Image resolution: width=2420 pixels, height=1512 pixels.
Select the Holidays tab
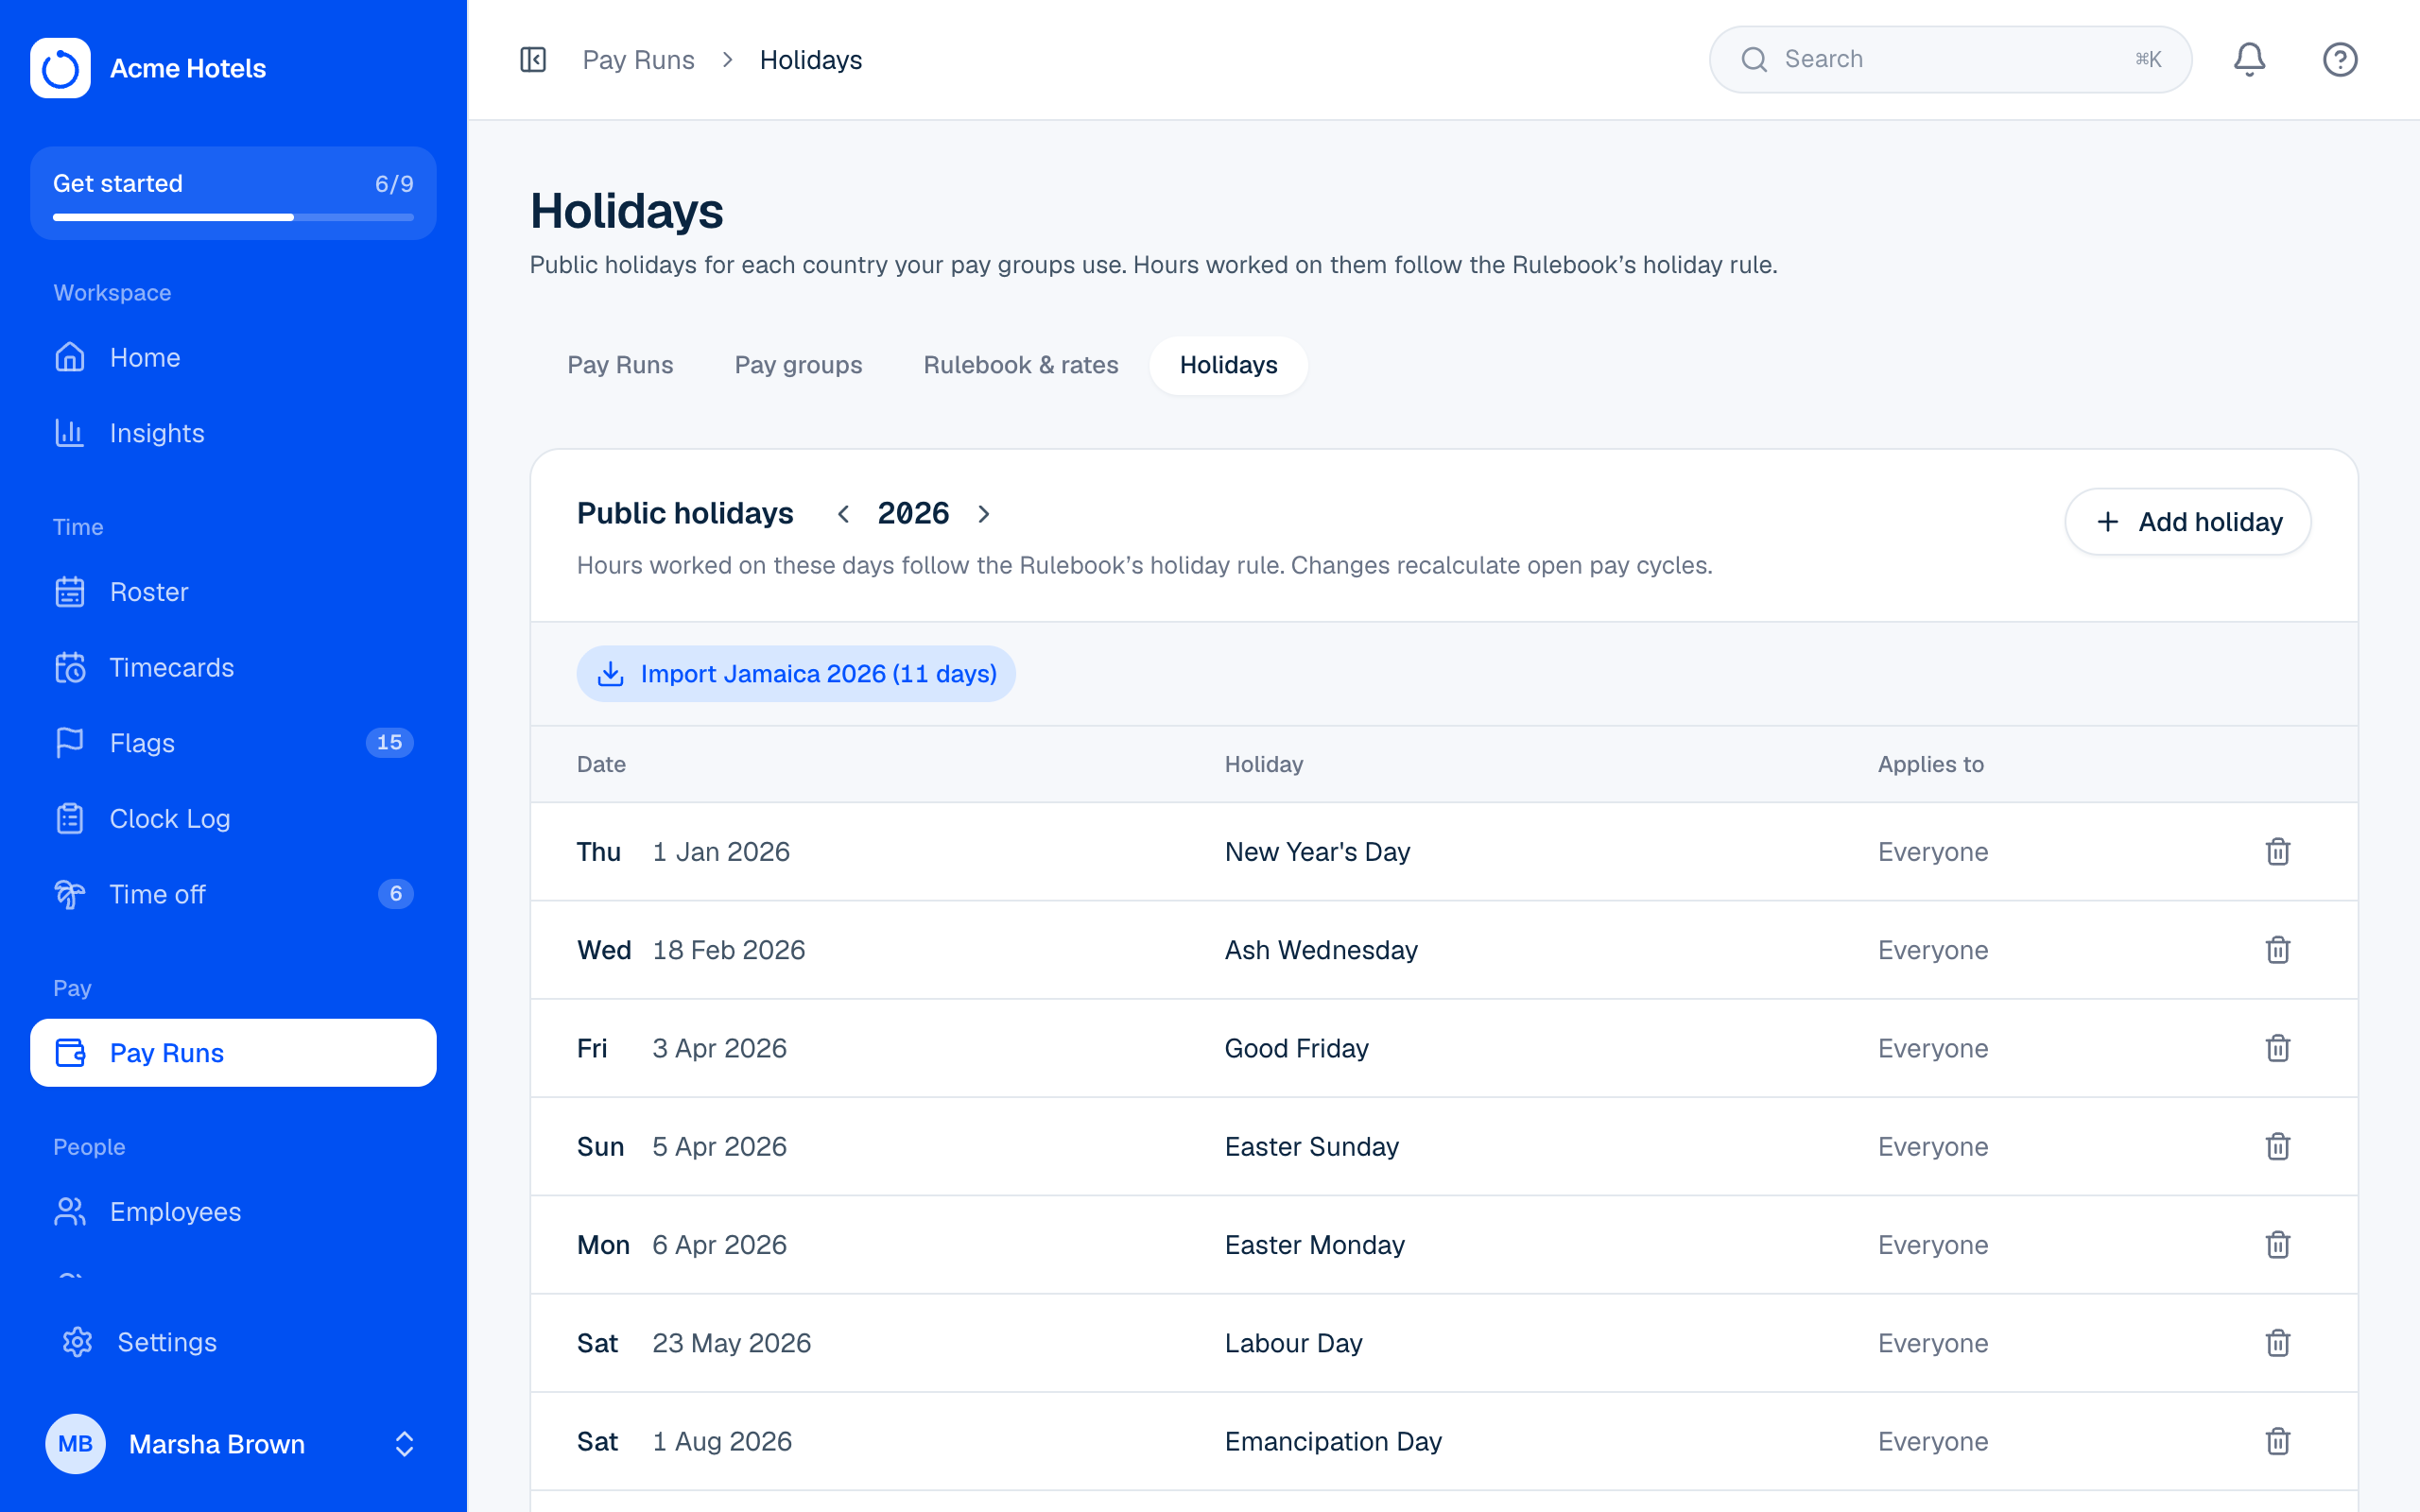1228,365
